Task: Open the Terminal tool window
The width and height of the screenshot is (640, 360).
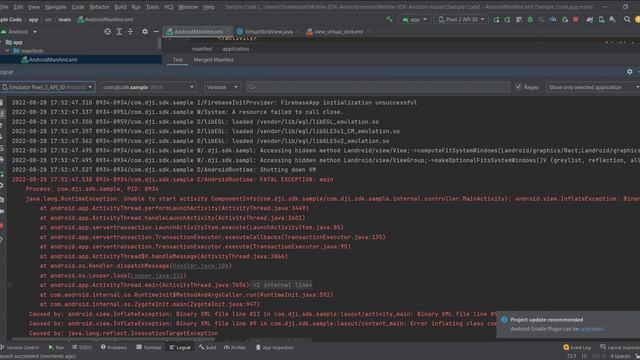Action: click(x=149, y=348)
